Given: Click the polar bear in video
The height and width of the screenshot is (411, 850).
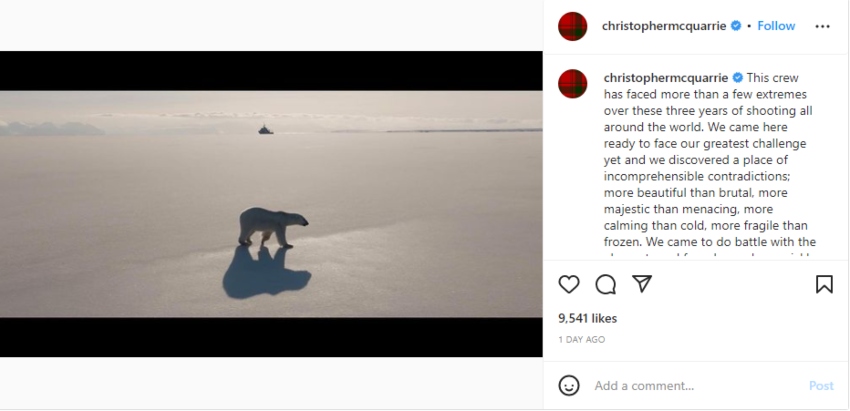Looking at the screenshot, I should pyautogui.click(x=273, y=227).
